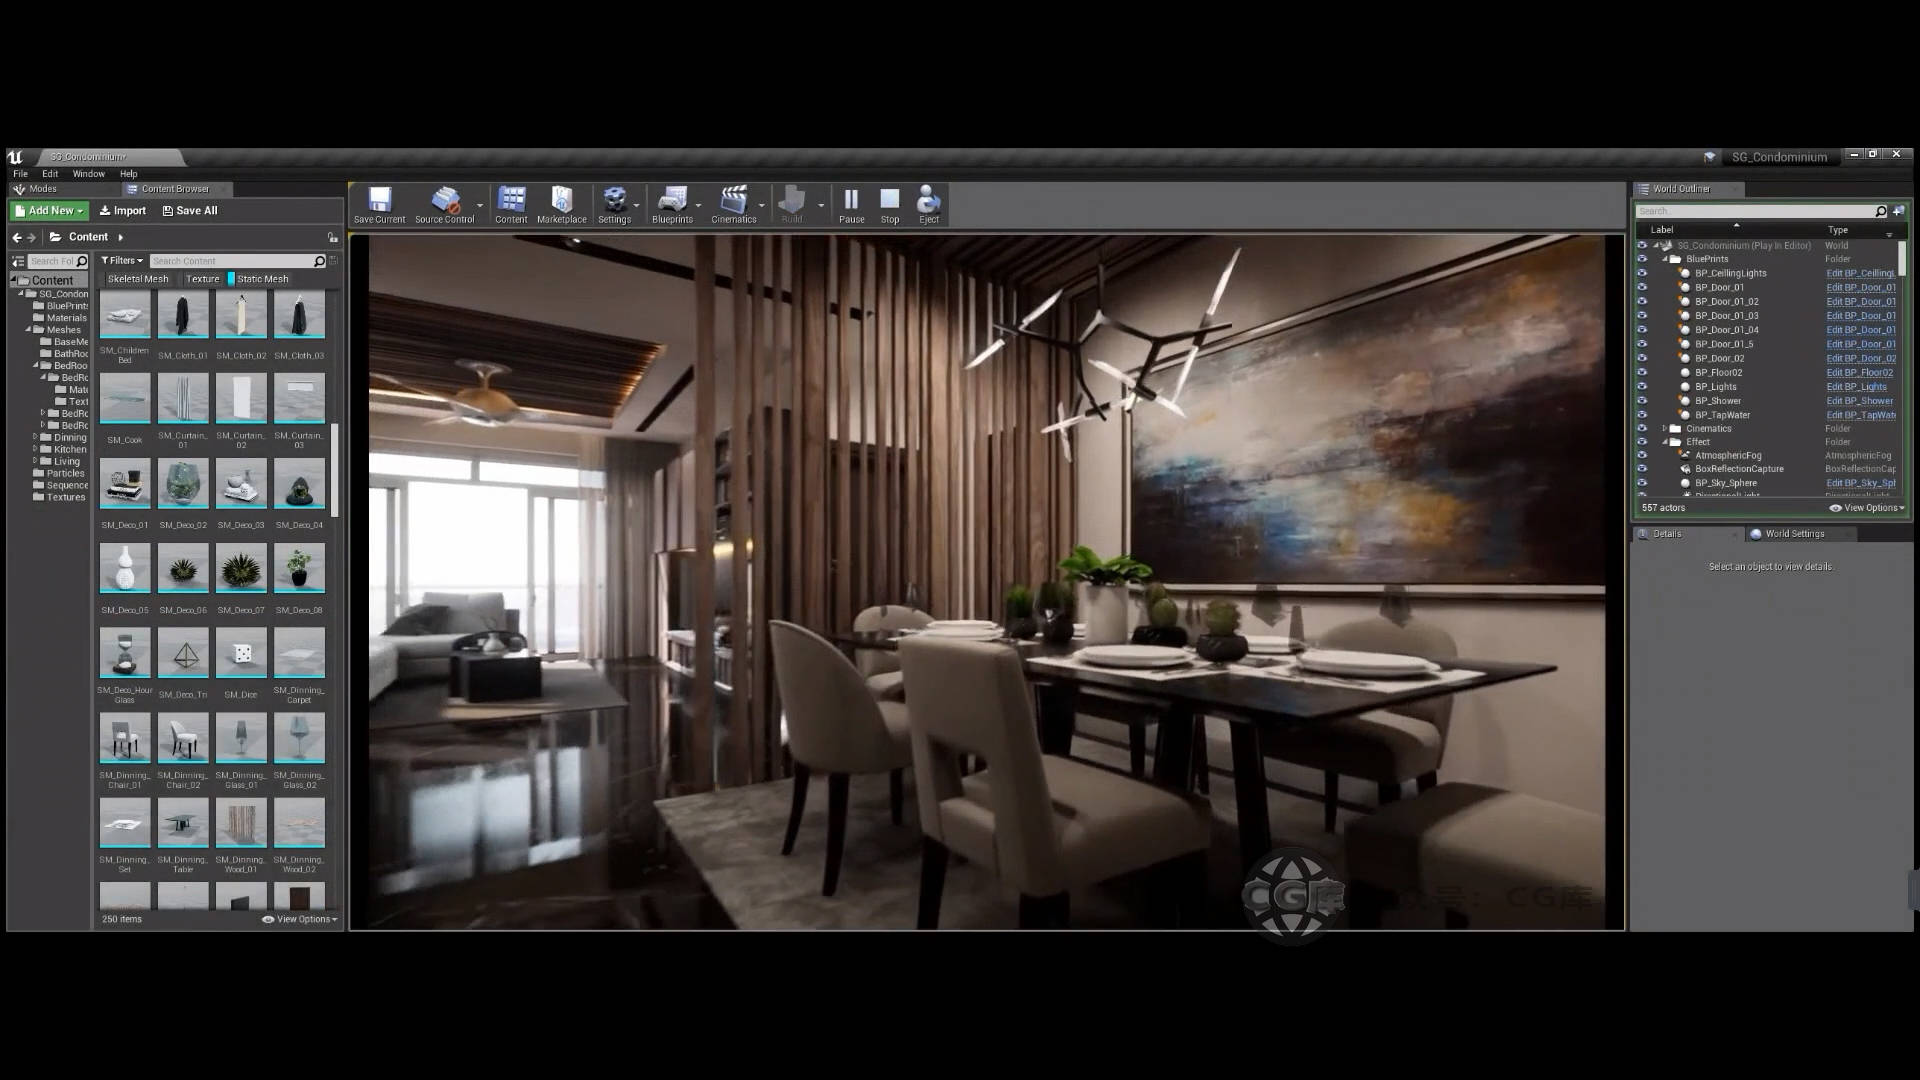Hide BP_CeilingLights via eye icon
Image resolution: width=1920 pixels, height=1080 pixels.
[x=1642, y=273]
